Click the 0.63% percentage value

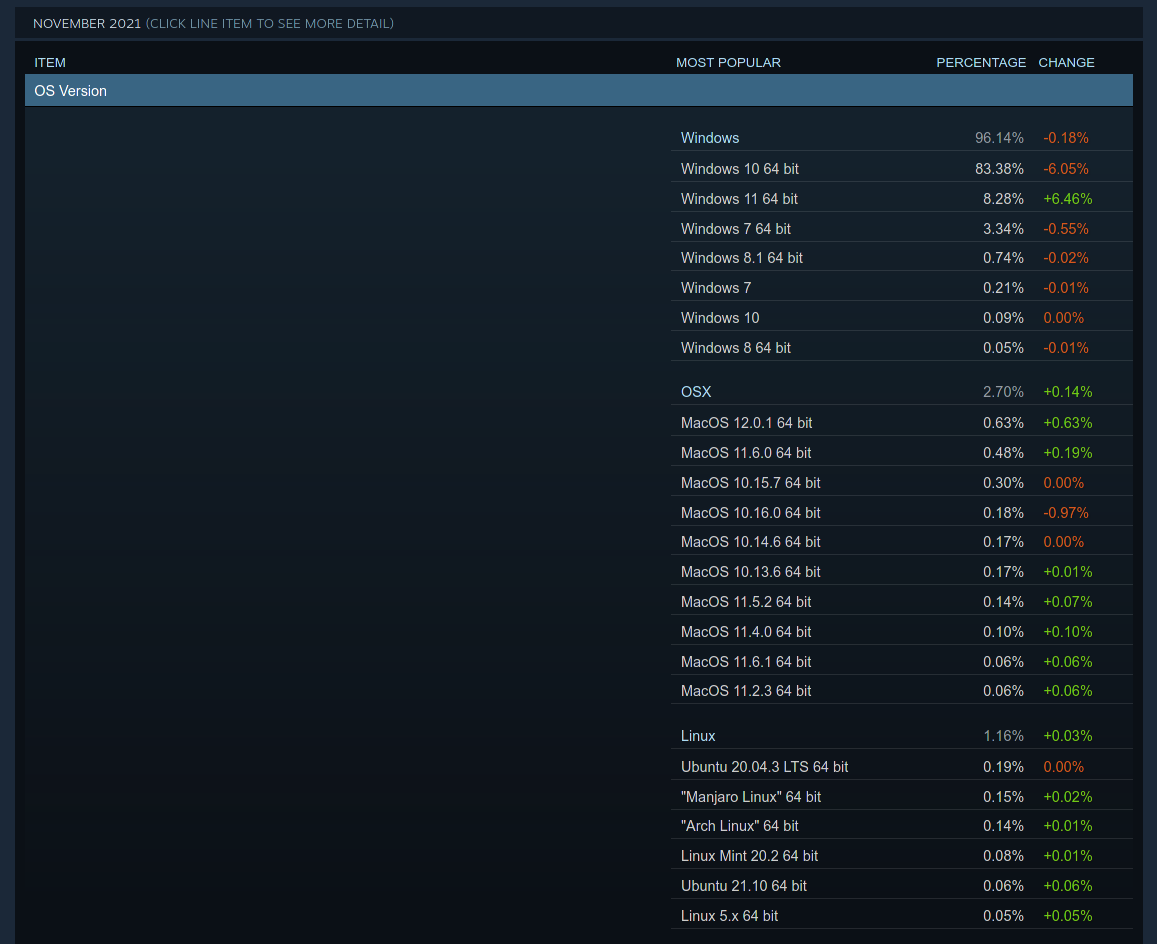(x=1003, y=423)
